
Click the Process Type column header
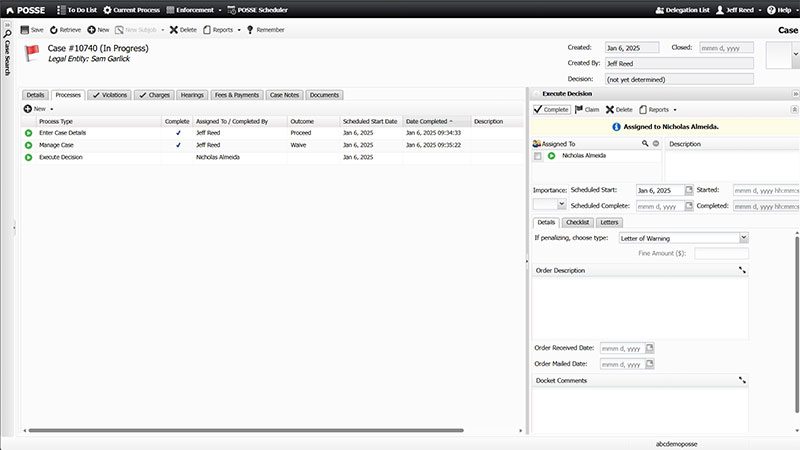tap(98, 121)
